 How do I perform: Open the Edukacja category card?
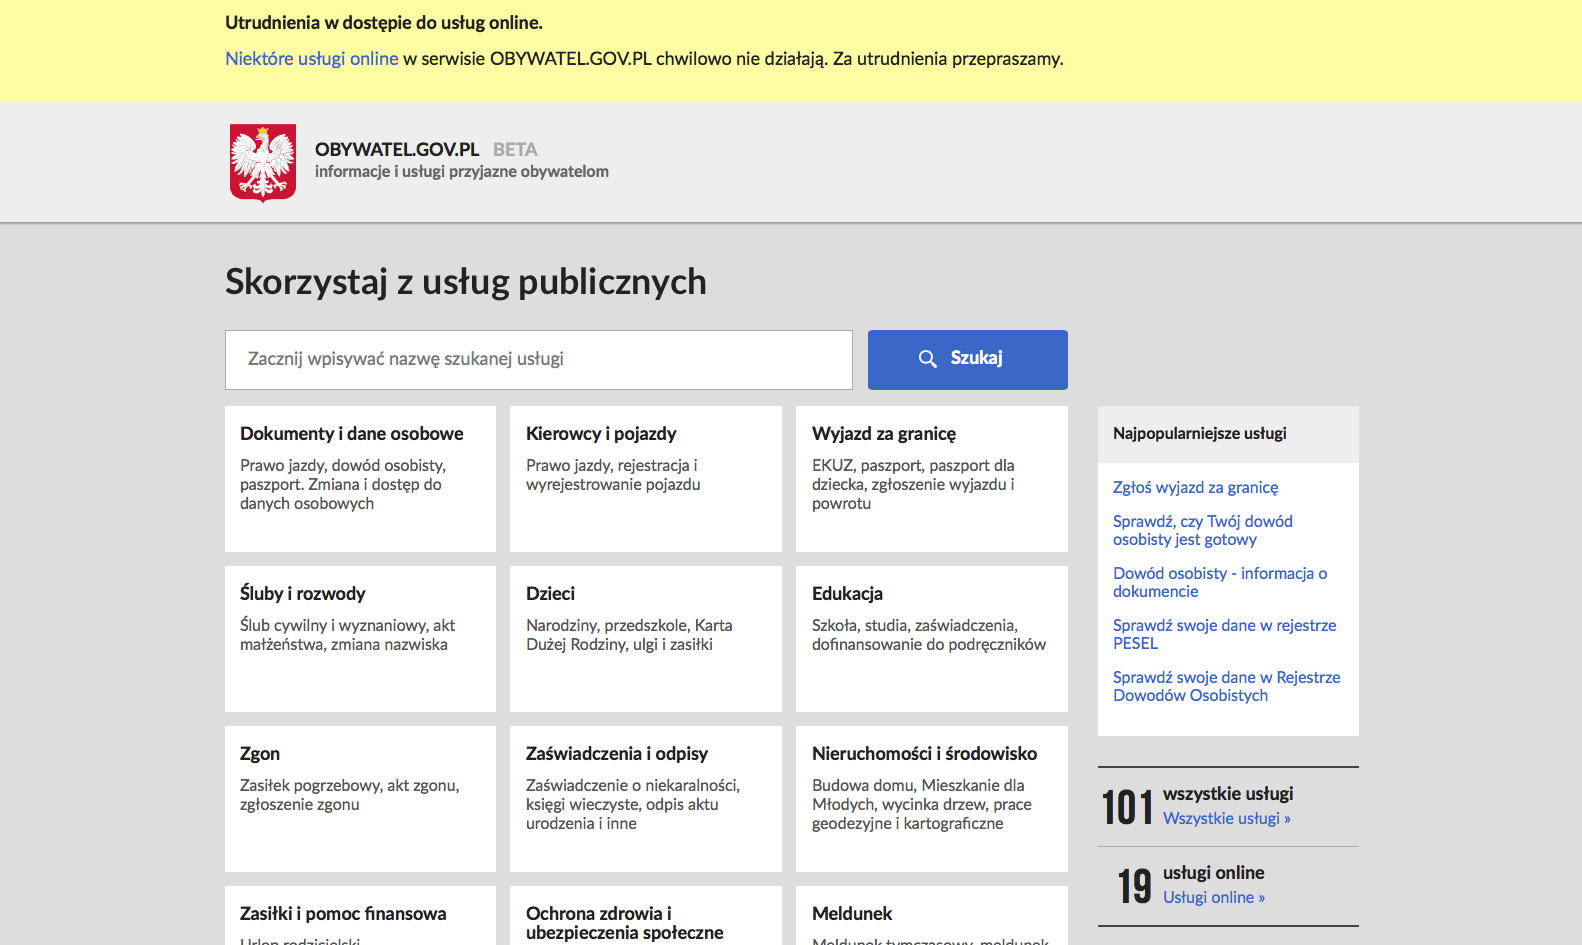point(932,639)
